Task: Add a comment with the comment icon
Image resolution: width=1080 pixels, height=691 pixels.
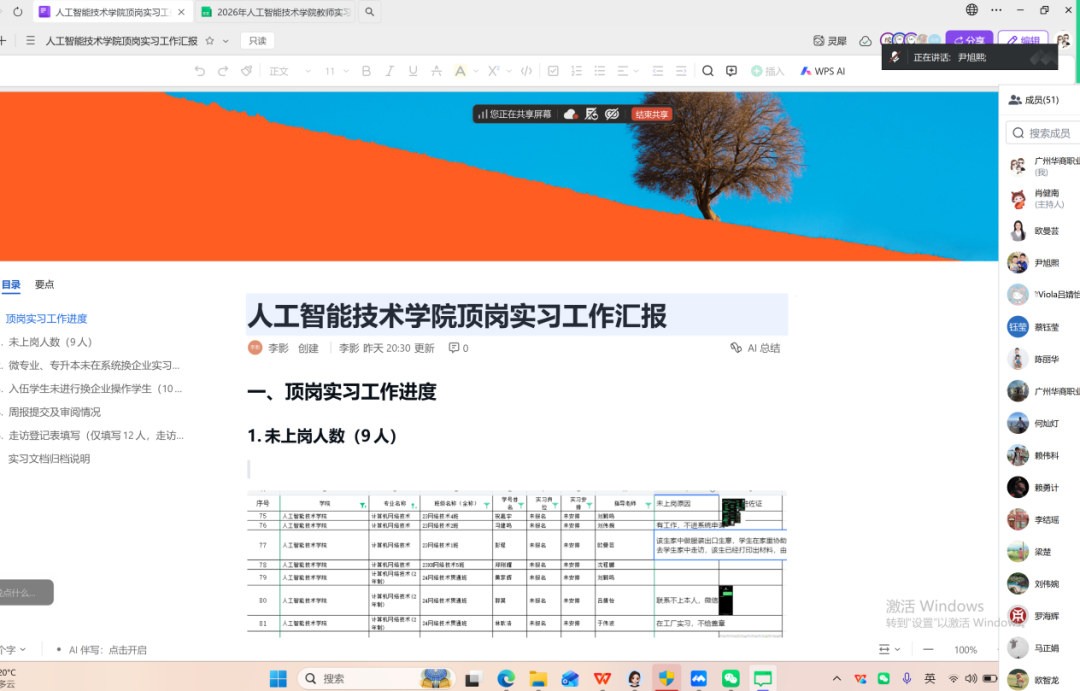Action: [731, 71]
